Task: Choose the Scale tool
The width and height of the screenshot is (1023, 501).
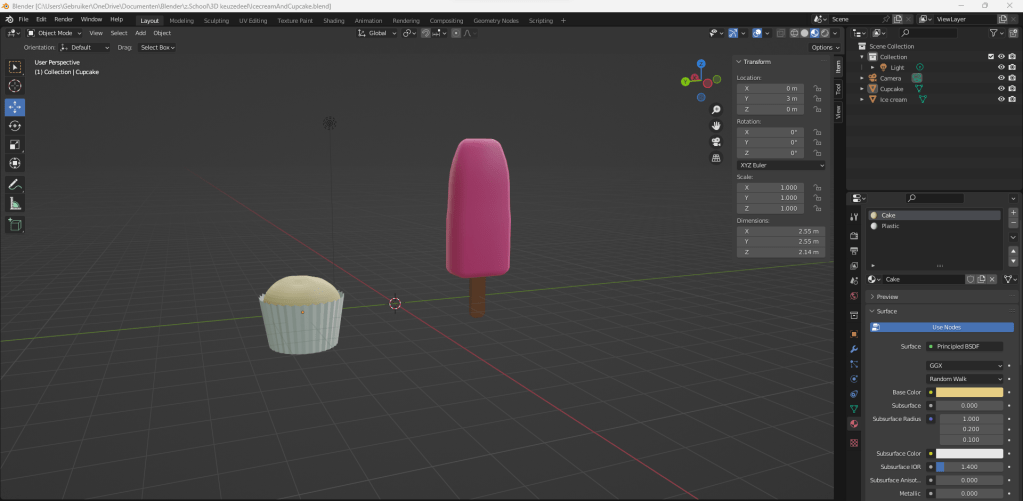Action: [15, 145]
